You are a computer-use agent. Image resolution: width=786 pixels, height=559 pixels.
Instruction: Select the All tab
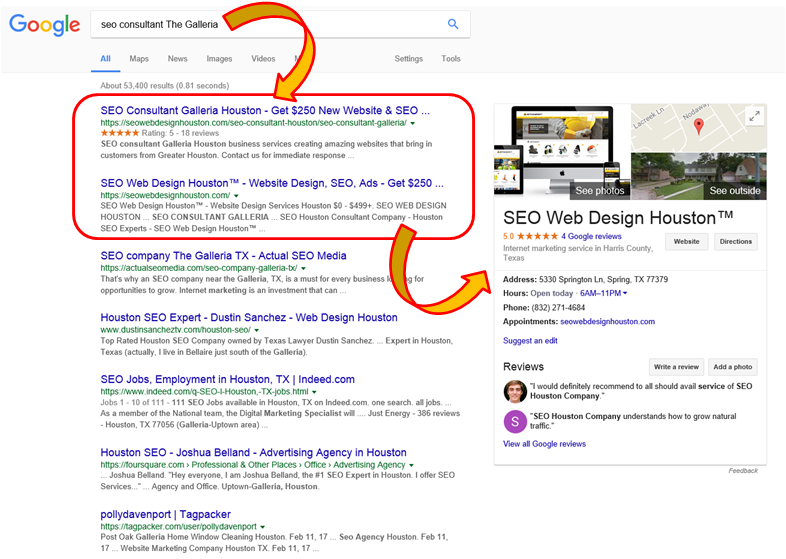coord(105,59)
